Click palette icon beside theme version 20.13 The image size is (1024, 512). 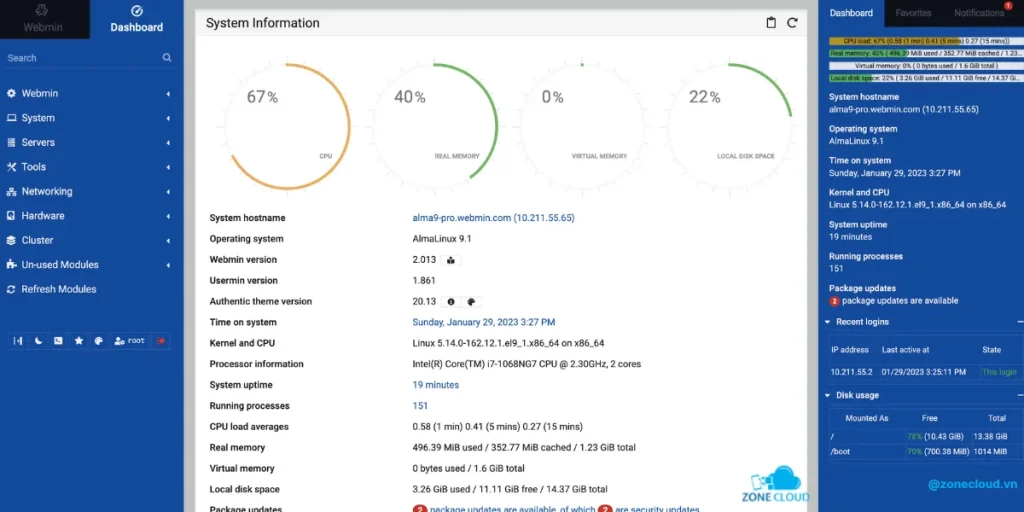click(471, 302)
